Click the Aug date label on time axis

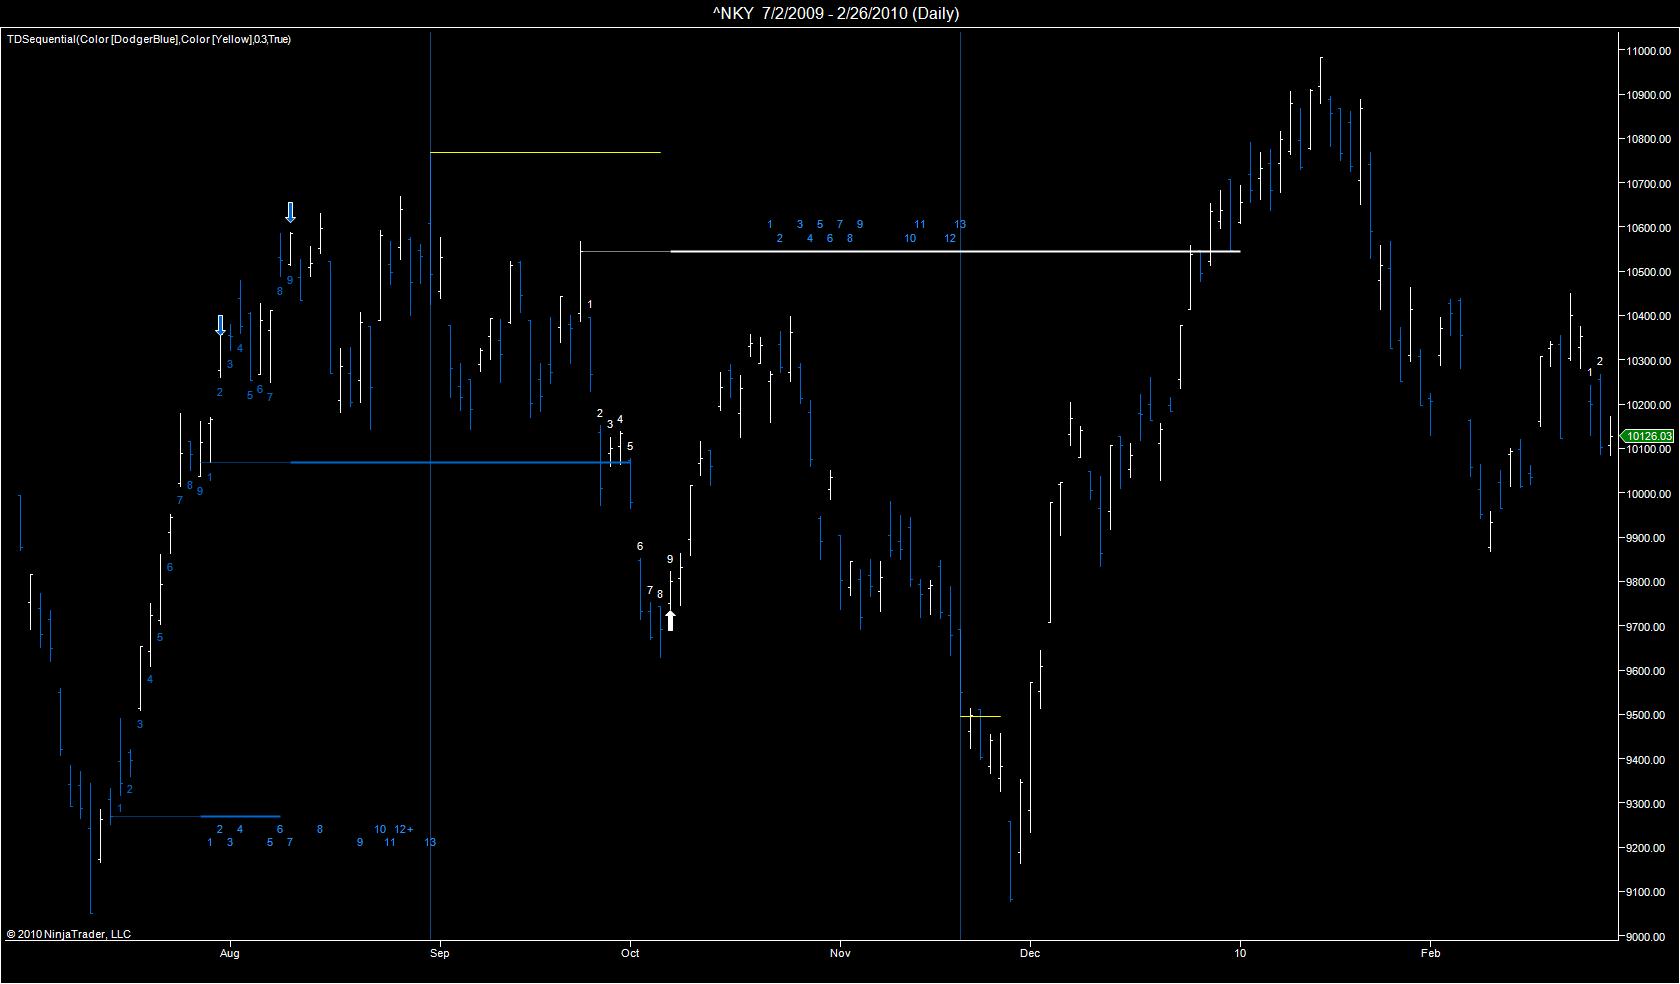(230, 953)
